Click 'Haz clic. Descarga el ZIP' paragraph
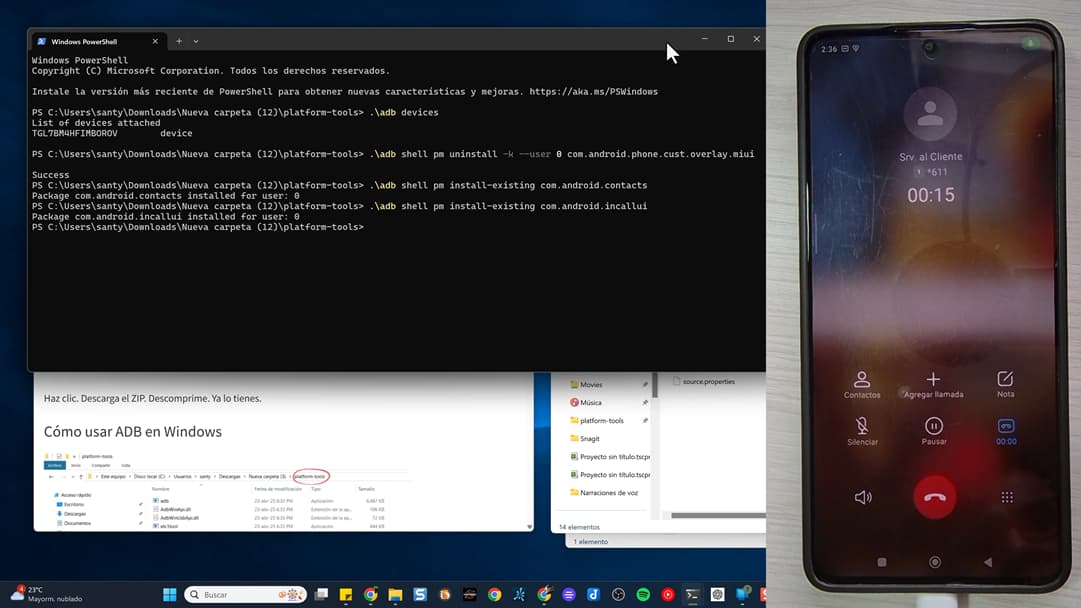Screen dimensions: 1081x608 [152, 398]
